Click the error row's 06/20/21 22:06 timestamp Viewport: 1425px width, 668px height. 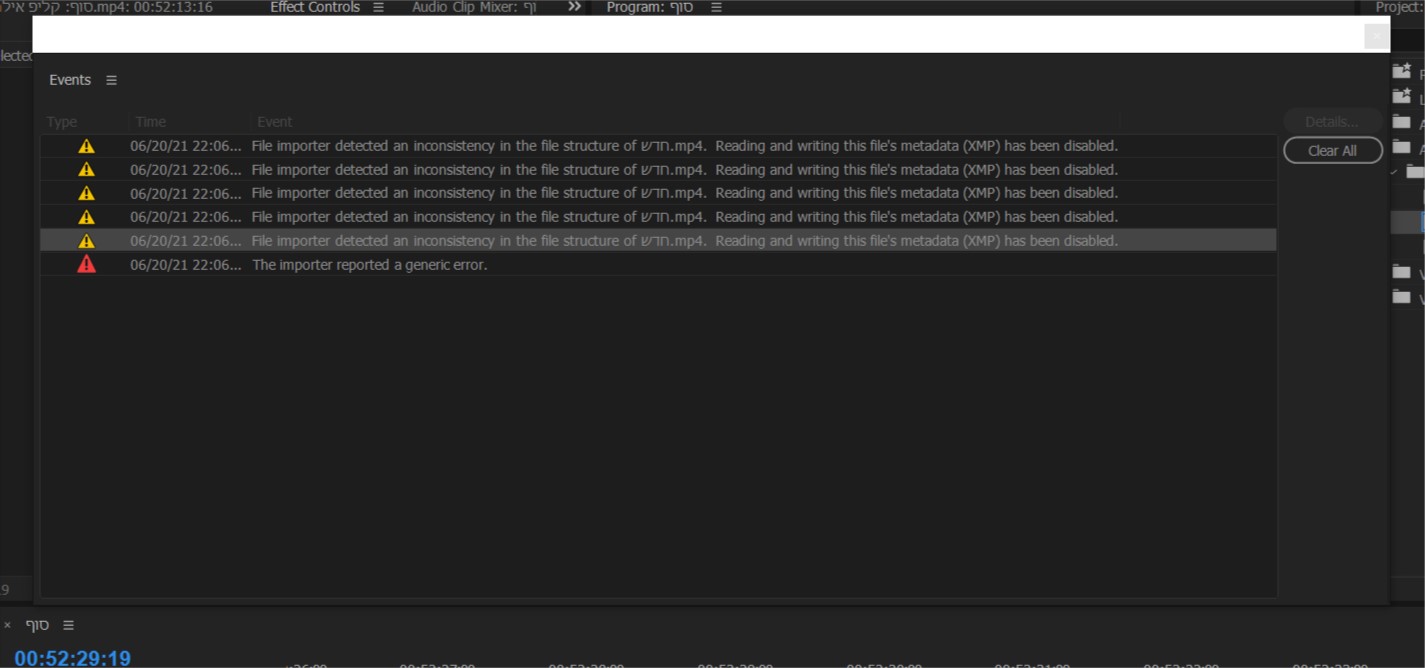click(x=186, y=264)
